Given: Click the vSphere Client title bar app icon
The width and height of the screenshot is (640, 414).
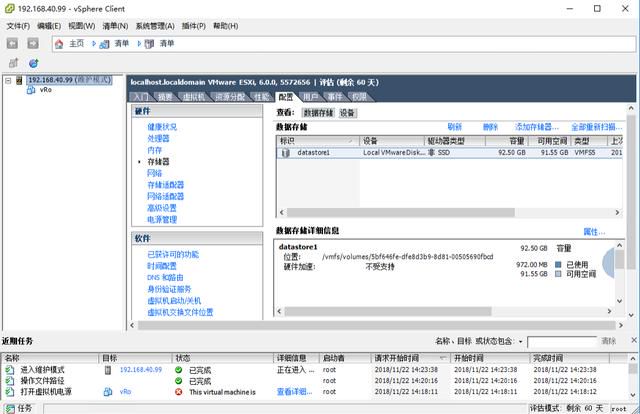Looking at the screenshot, I should coord(9,9).
